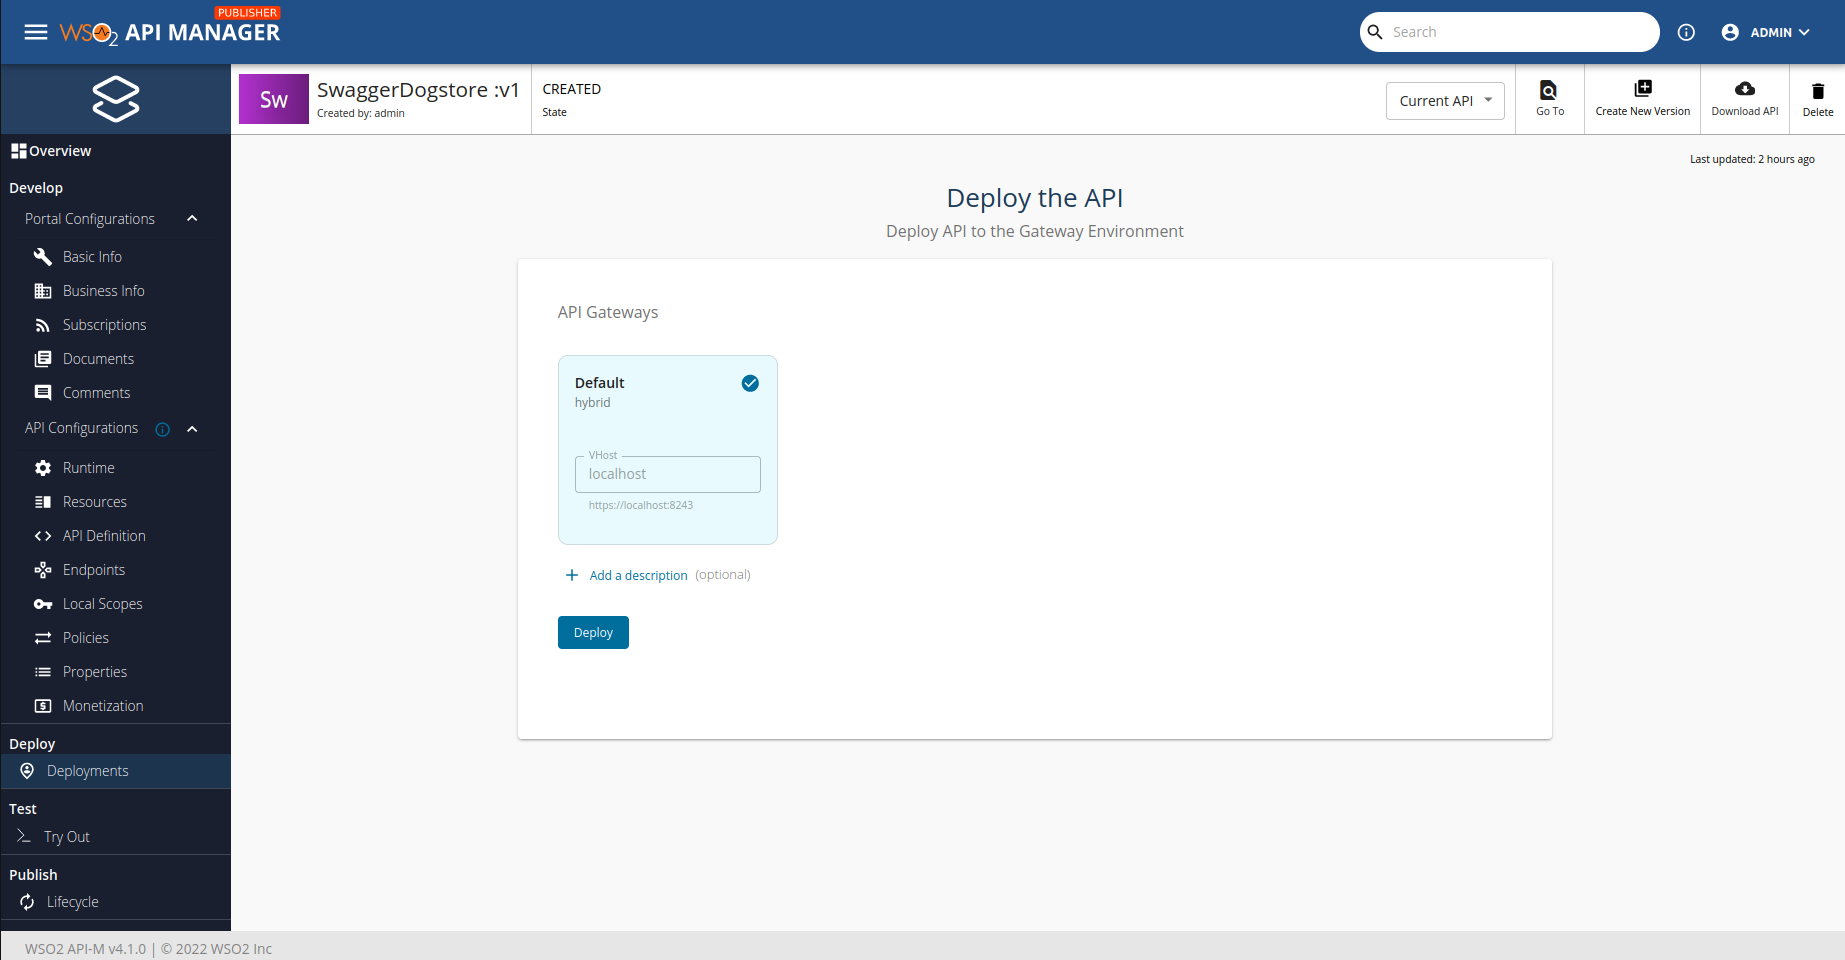The image size is (1845, 960).
Task: Open the Comments page
Action: 96,393
